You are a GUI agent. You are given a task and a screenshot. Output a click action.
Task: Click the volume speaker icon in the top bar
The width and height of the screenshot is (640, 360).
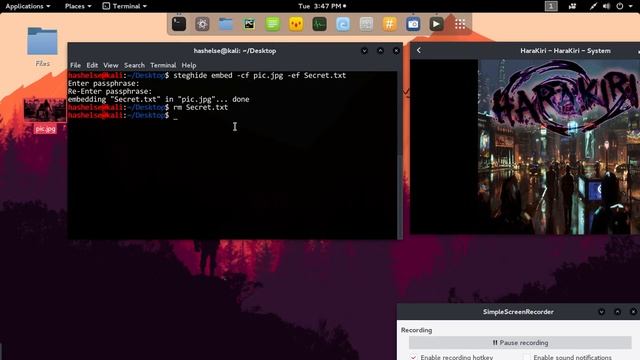[607, 6]
